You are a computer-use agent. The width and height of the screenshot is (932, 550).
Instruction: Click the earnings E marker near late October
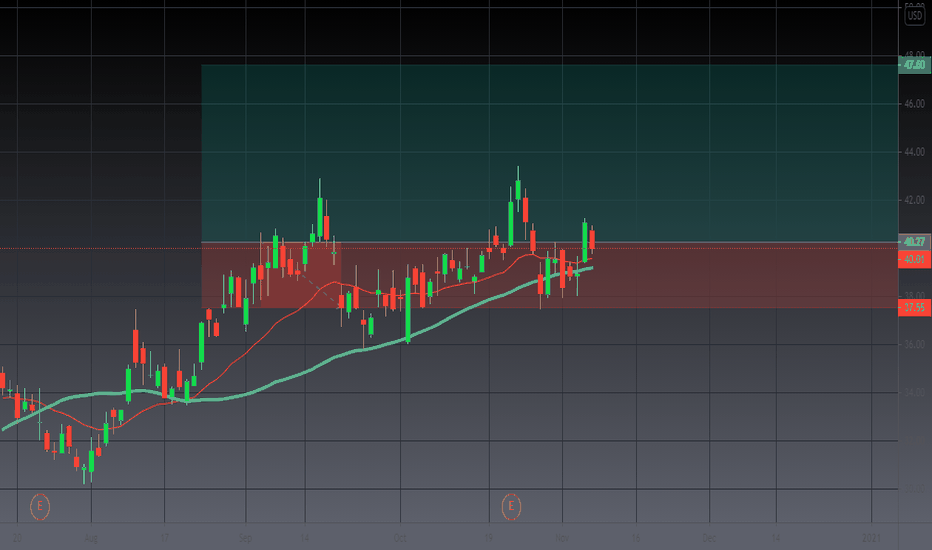click(511, 507)
